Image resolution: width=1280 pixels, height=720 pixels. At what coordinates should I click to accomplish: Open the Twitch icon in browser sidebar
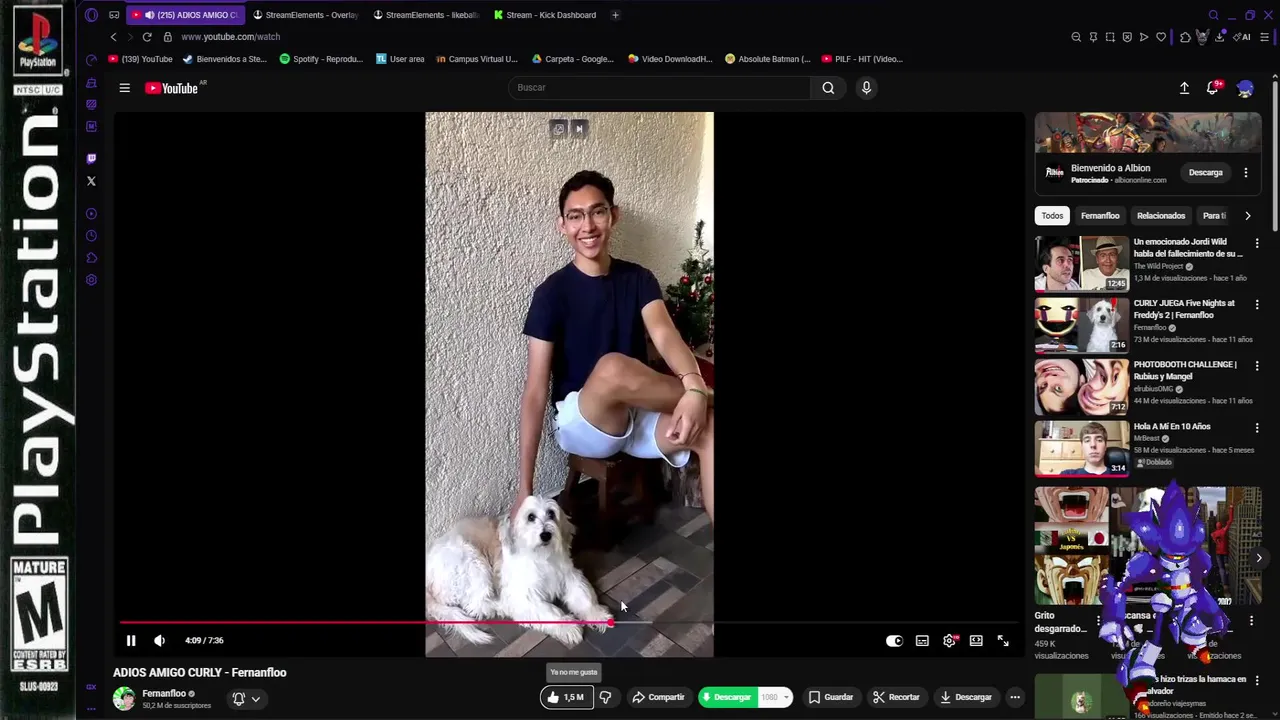(x=91, y=159)
